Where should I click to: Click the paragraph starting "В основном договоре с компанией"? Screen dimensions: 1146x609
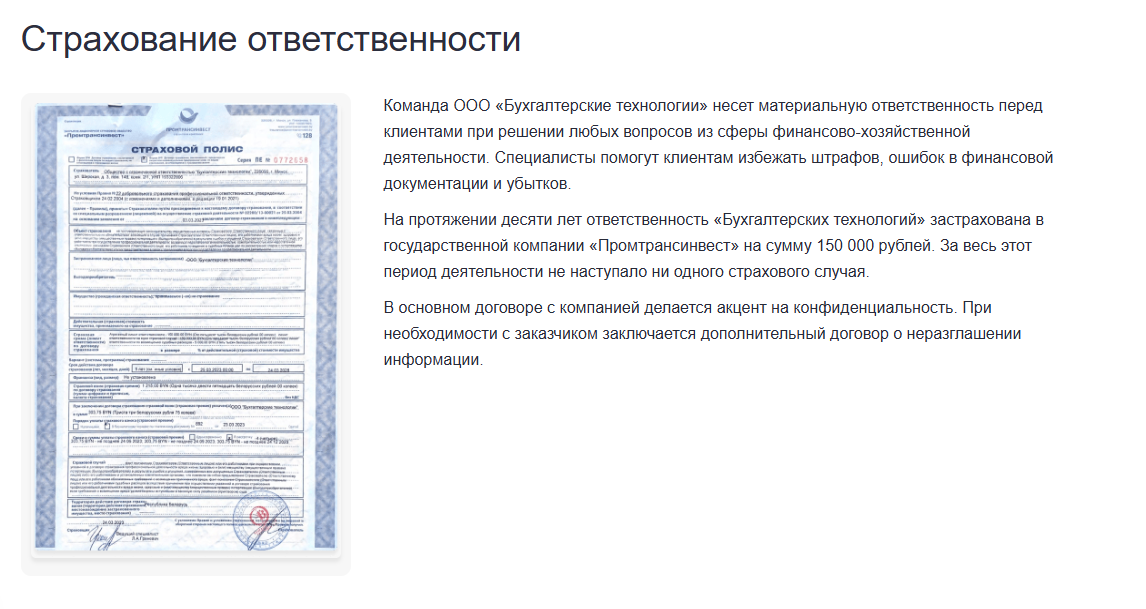click(702, 333)
